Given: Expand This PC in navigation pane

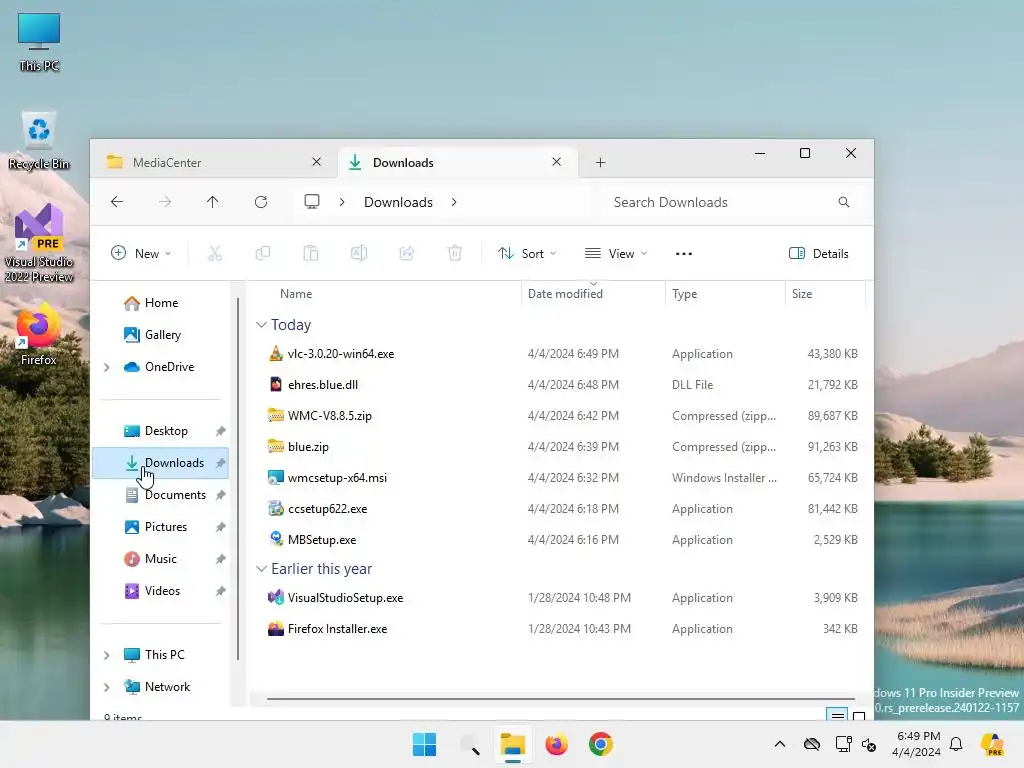Looking at the screenshot, I should (x=106, y=655).
